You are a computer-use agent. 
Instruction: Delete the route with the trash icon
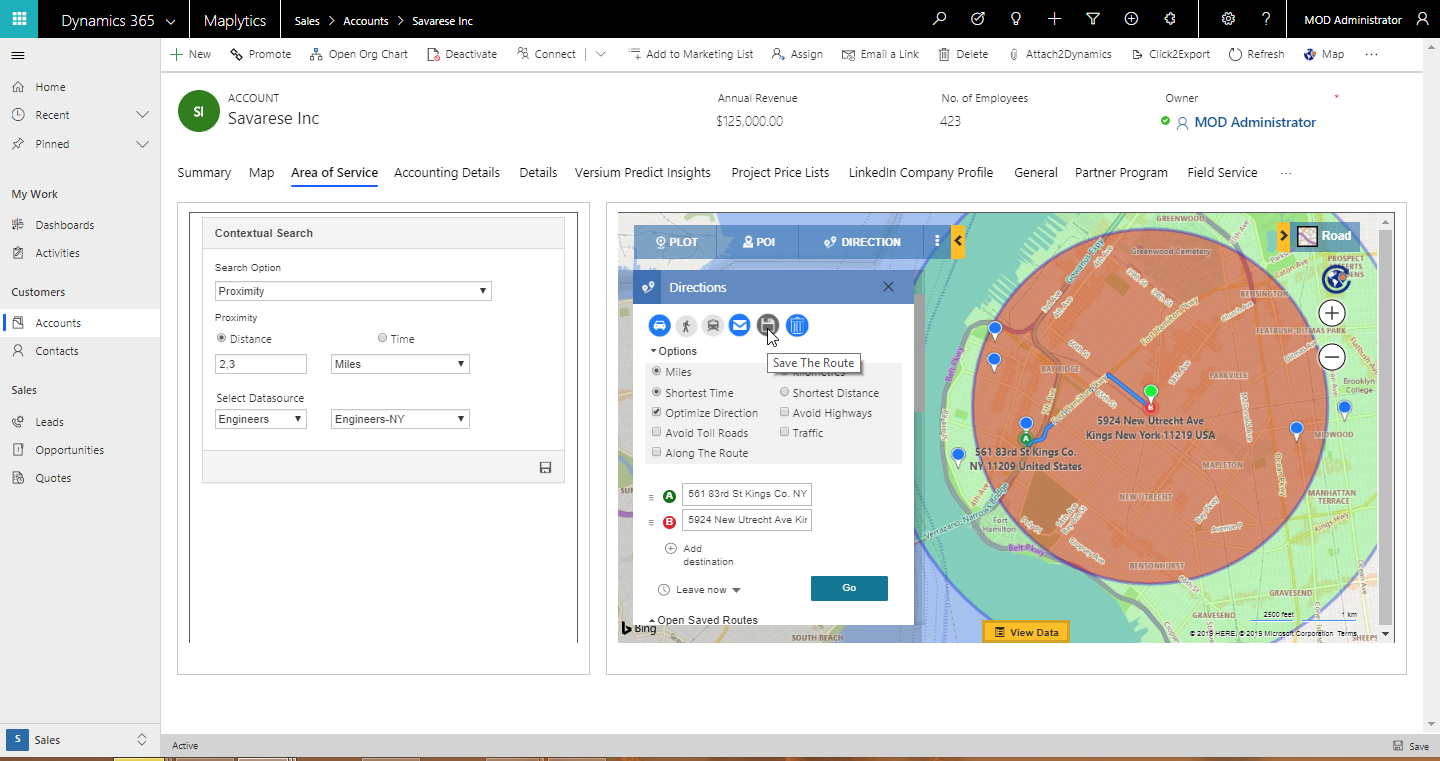(x=797, y=325)
